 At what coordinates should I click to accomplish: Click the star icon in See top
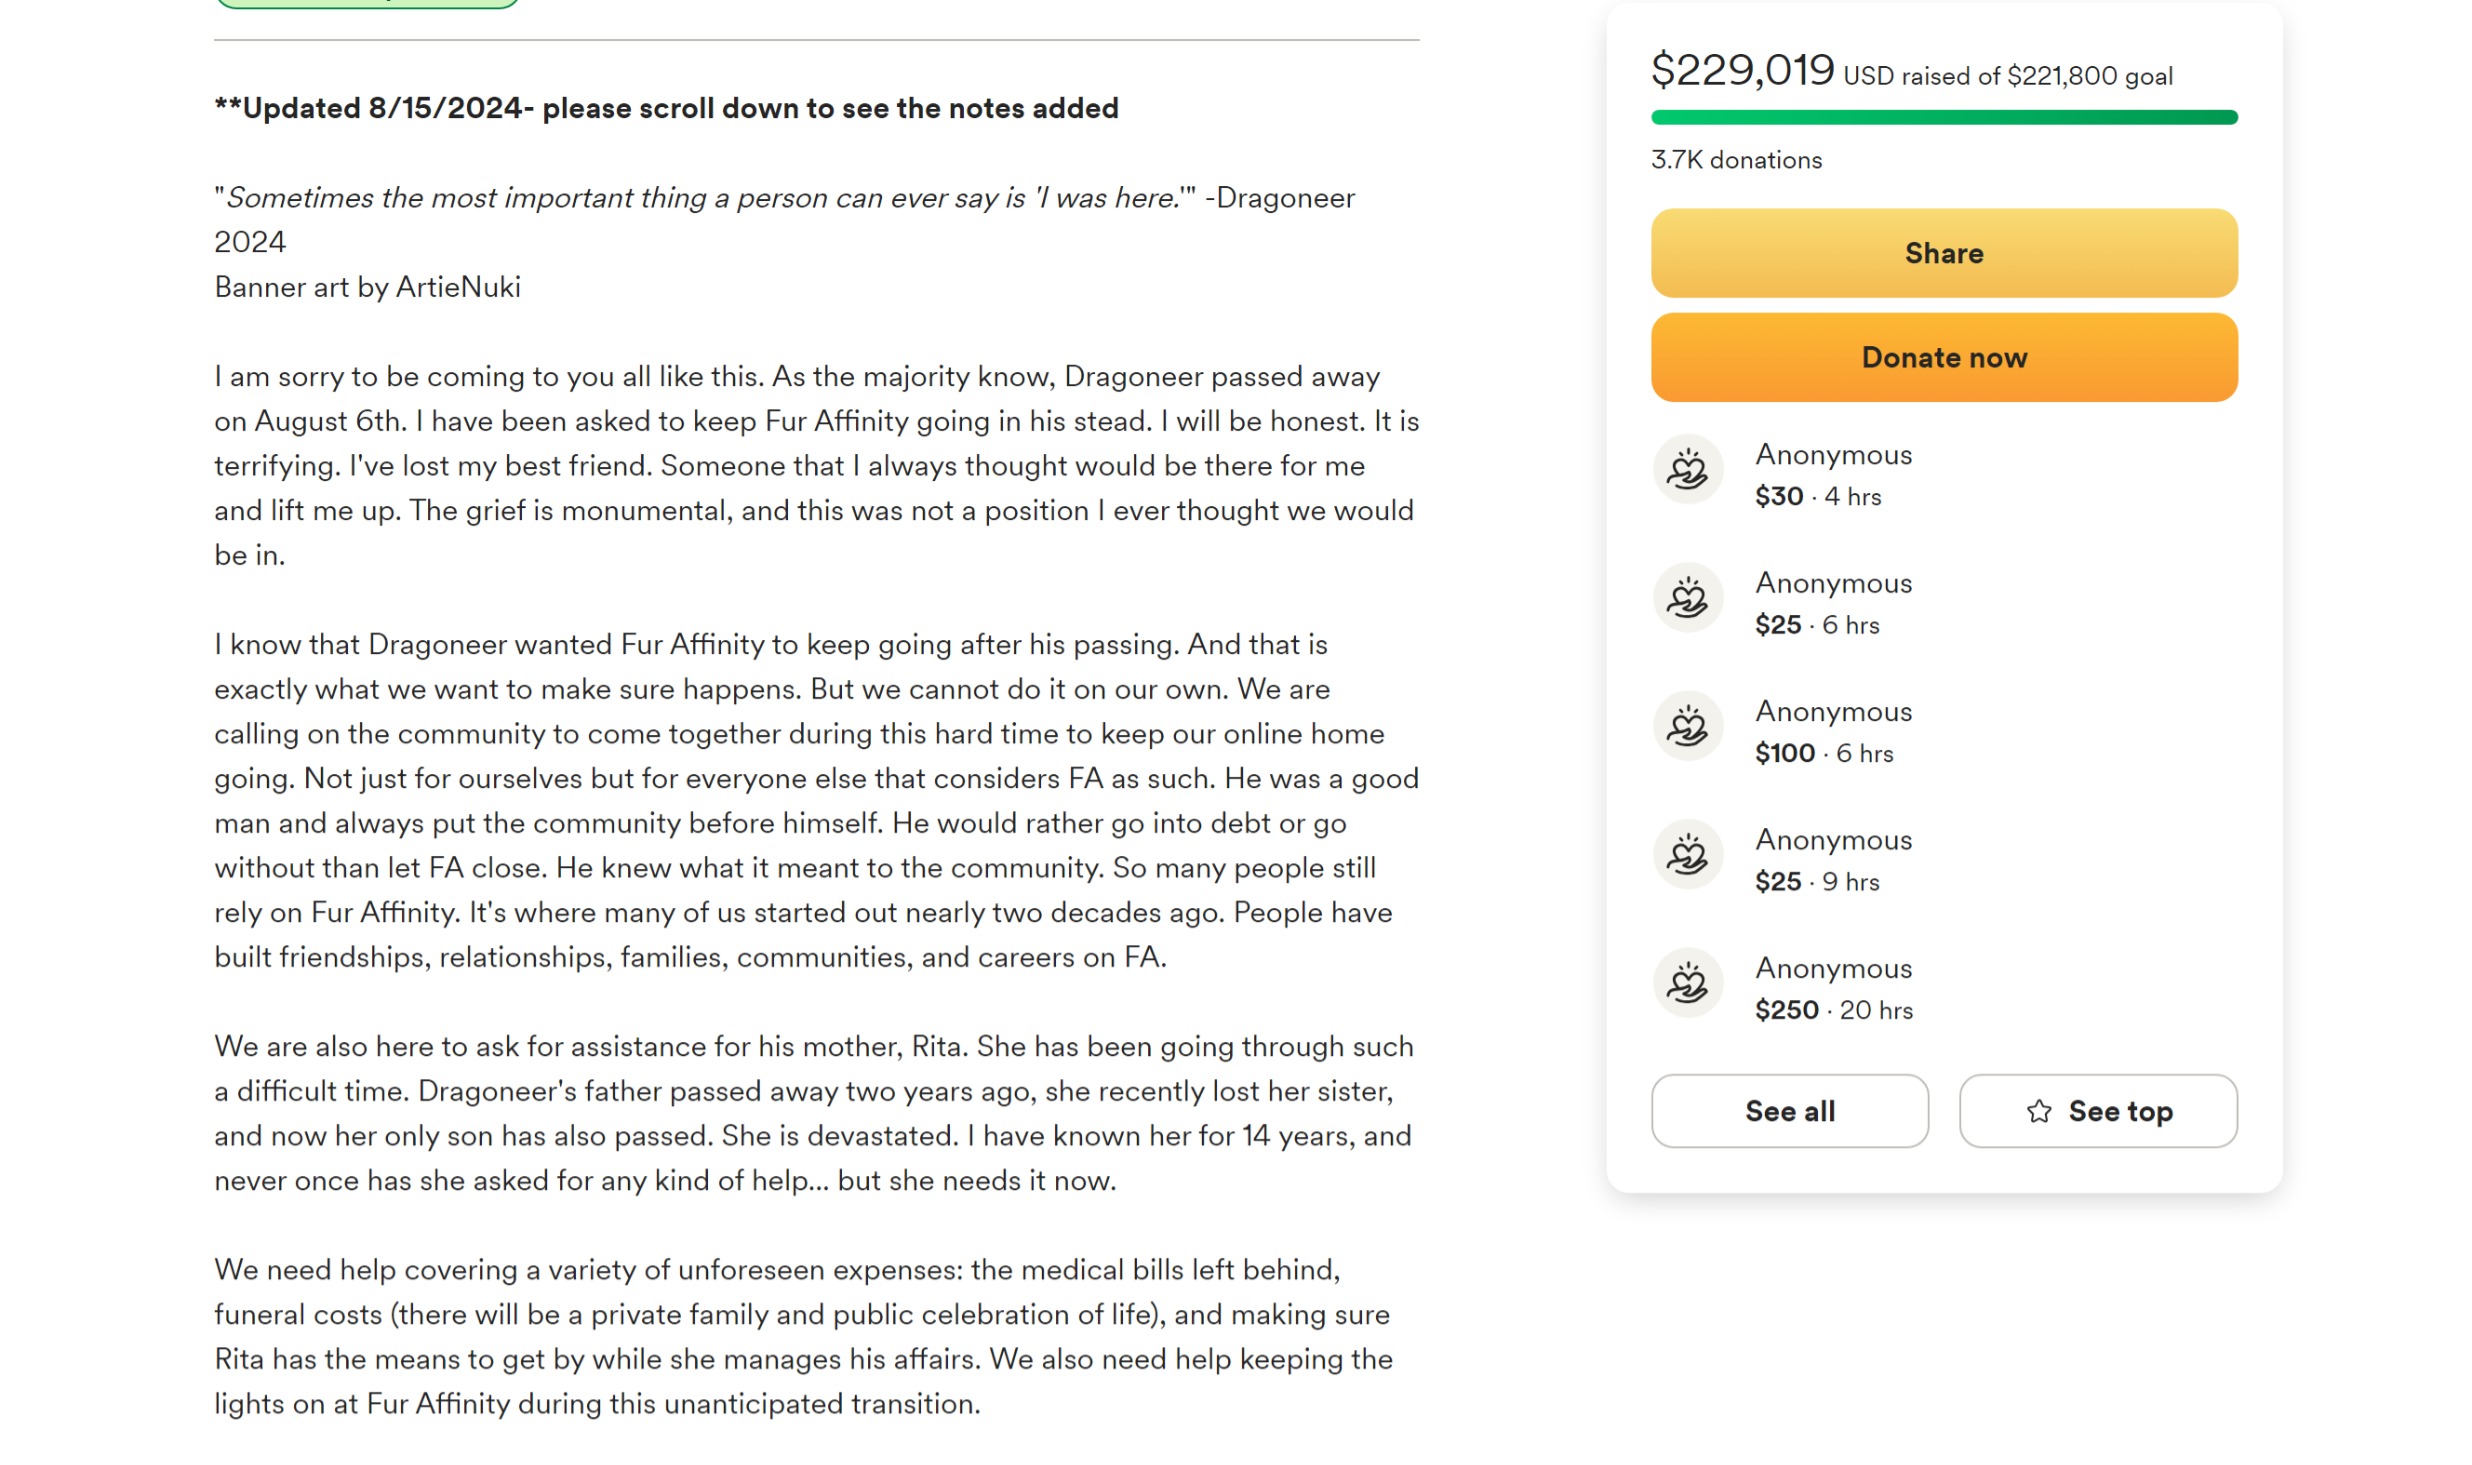[2038, 1111]
